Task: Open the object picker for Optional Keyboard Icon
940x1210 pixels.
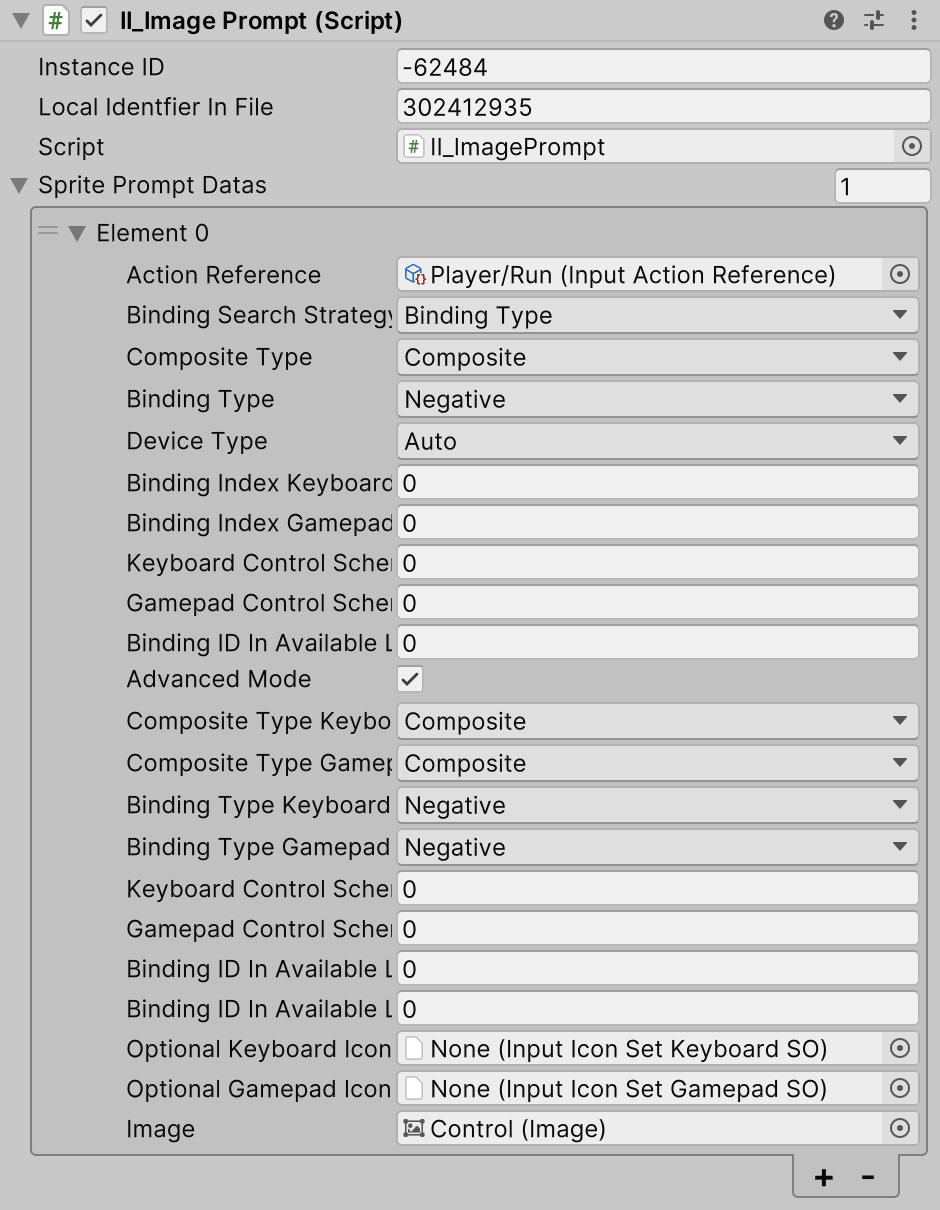Action: point(899,1049)
